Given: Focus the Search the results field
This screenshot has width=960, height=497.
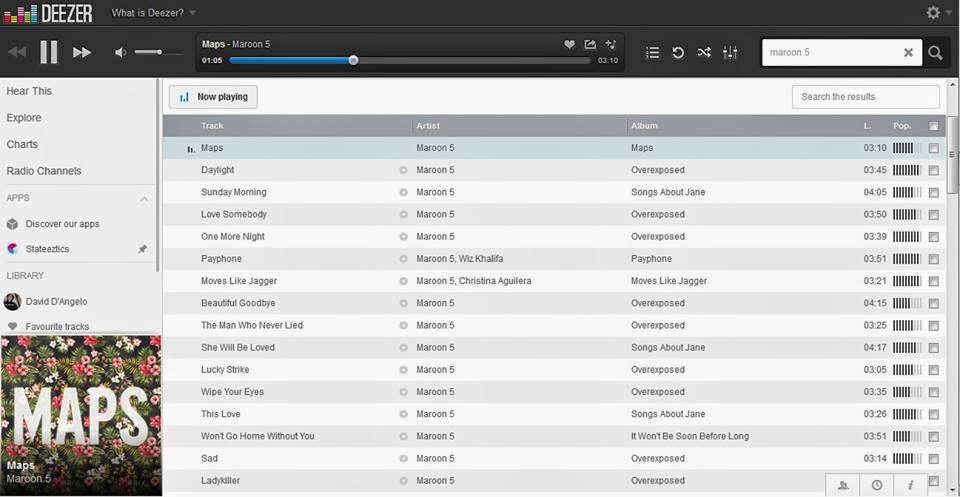Looking at the screenshot, I should (x=866, y=97).
